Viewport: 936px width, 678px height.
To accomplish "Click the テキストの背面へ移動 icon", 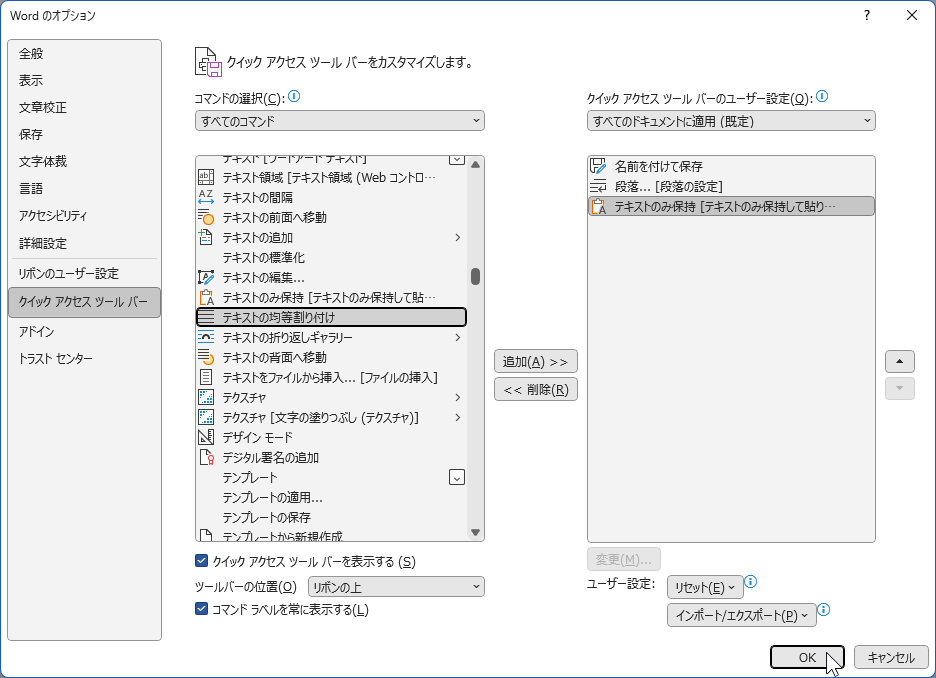I will (x=206, y=358).
